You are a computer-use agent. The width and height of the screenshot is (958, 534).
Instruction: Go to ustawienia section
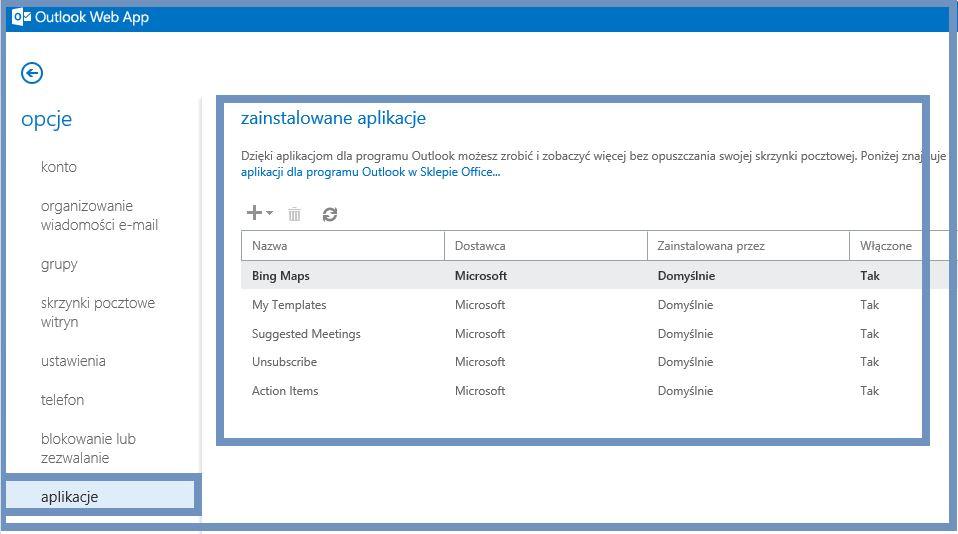click(x=73, y=361)
